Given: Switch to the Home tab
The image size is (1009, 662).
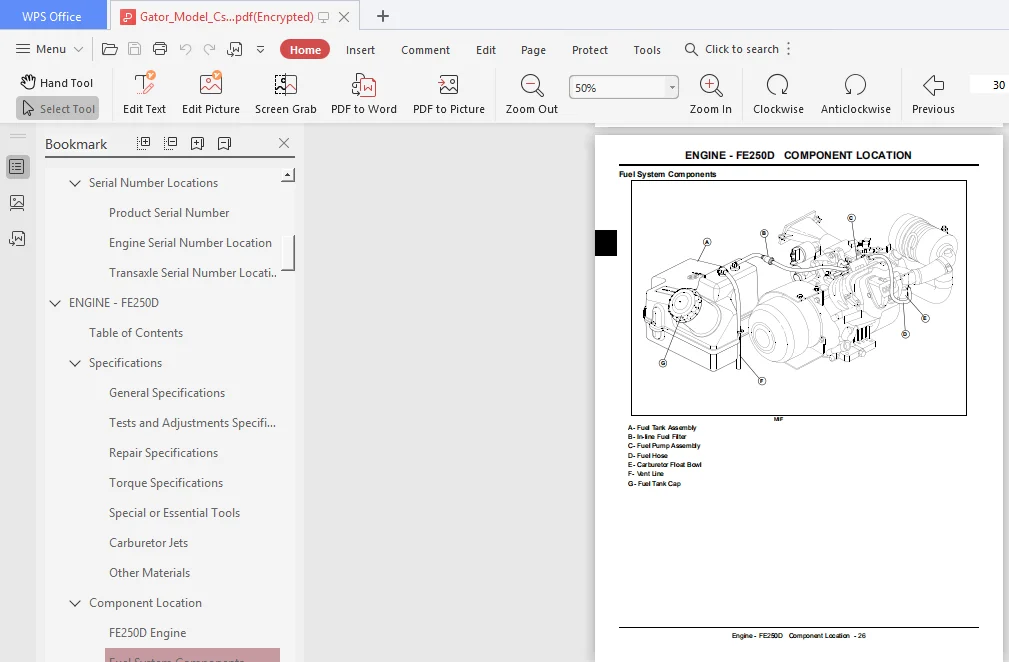Looking at the screenshot, I should [305, 50].
